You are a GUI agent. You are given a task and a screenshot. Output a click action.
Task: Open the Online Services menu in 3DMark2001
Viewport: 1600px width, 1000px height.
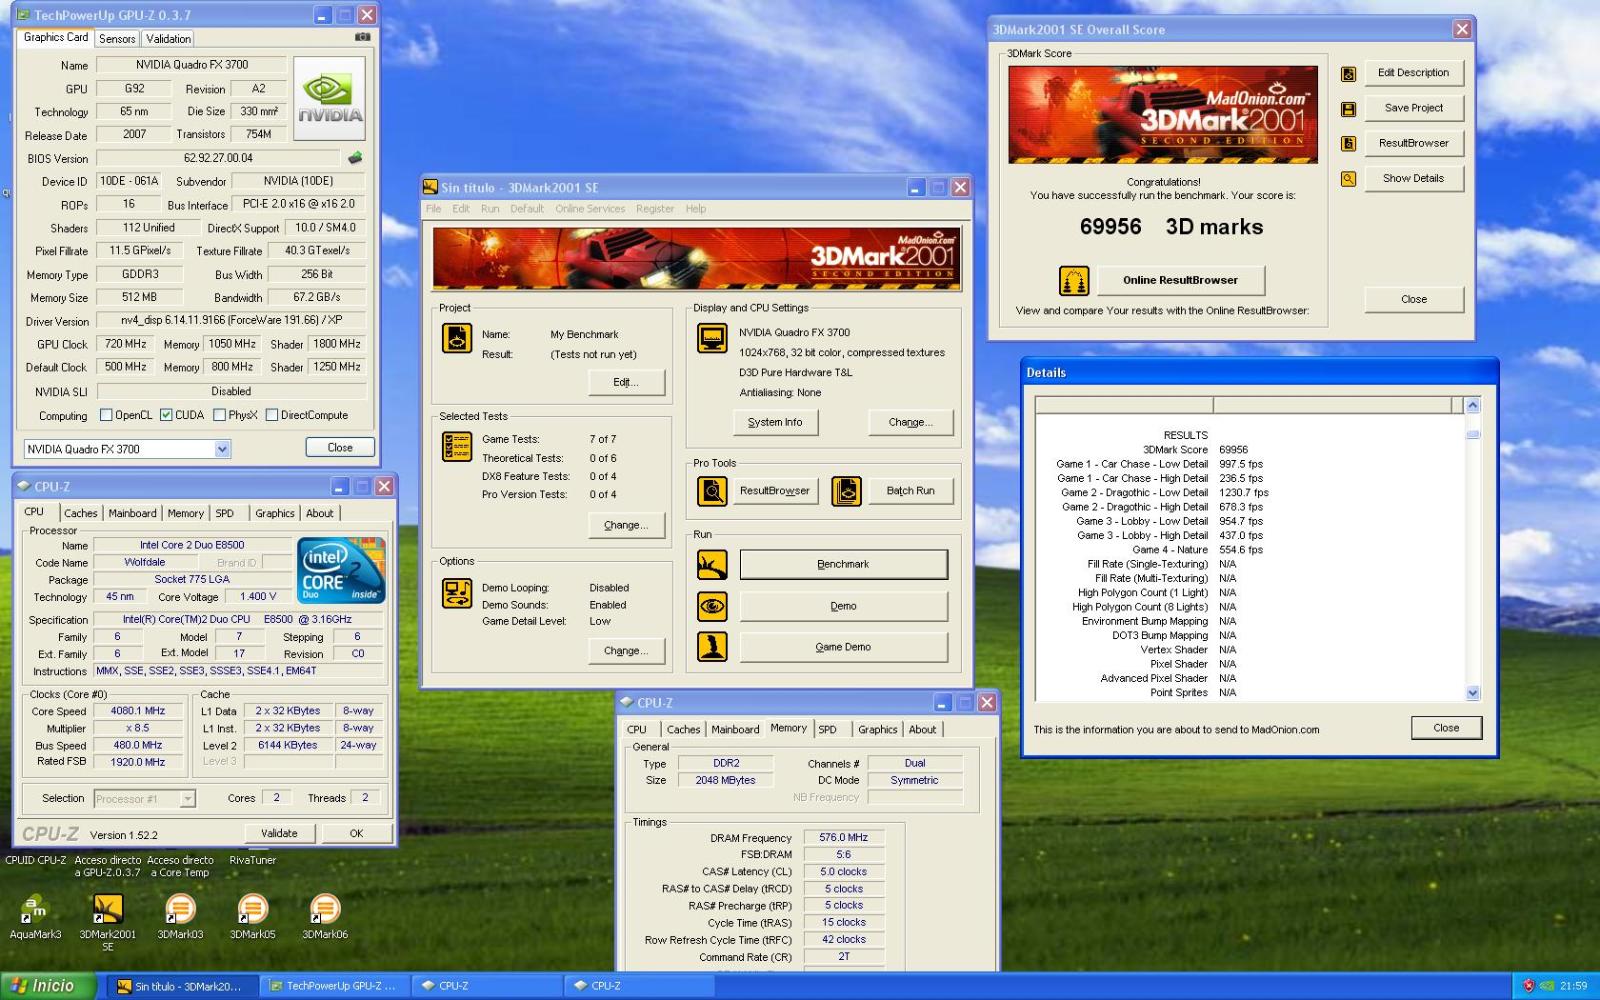[590, 209]
